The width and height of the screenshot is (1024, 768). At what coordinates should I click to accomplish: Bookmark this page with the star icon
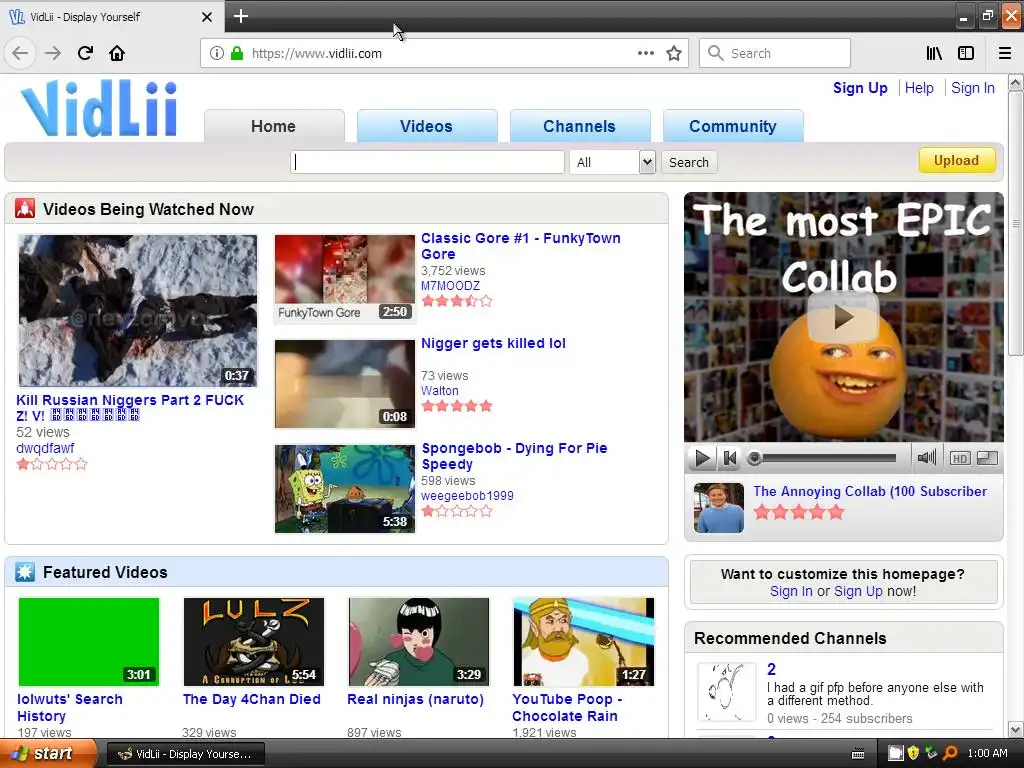coord(674,53)
